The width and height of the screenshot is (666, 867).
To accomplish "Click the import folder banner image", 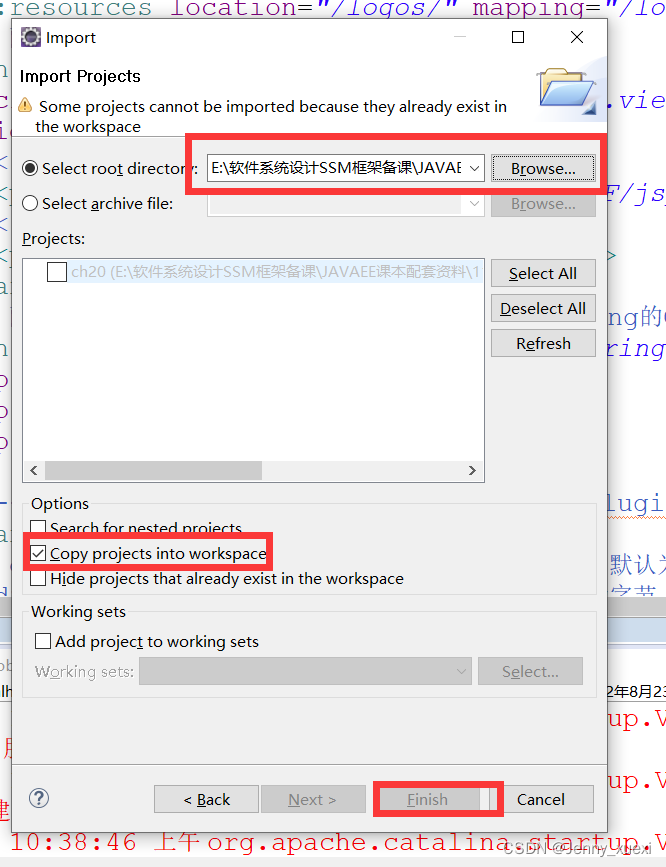I will (x=569, y=91).
